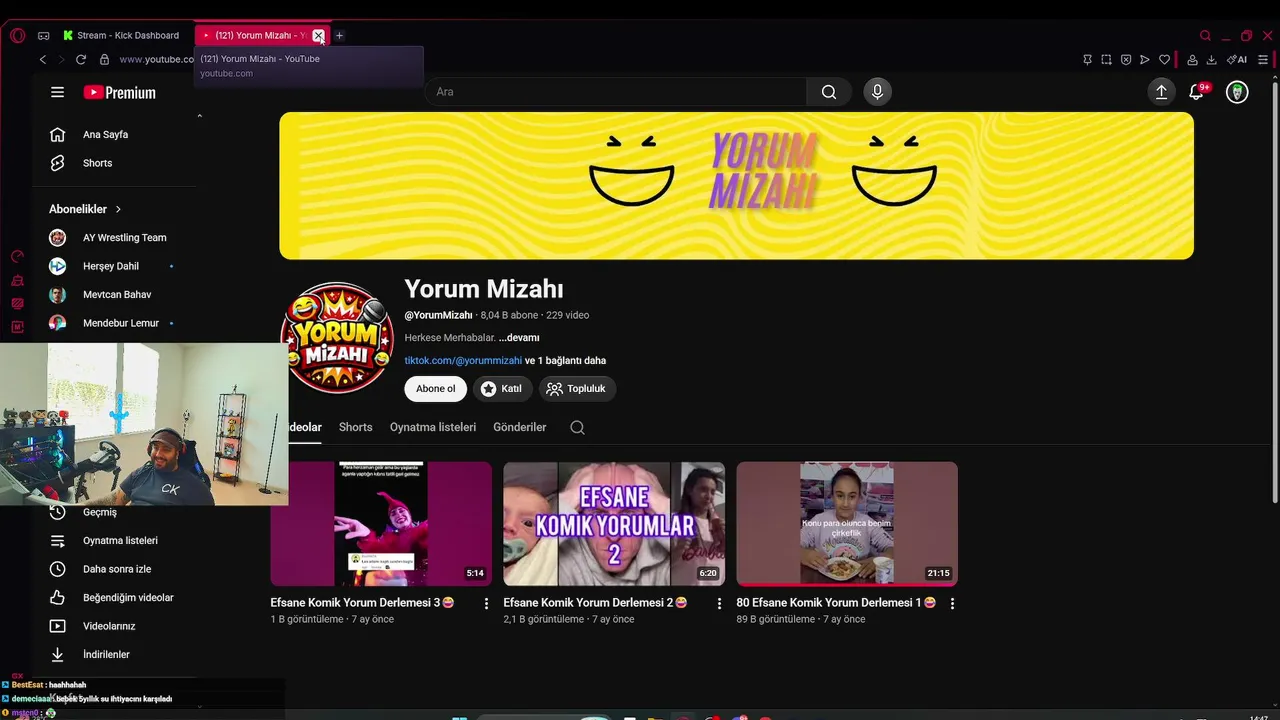
Task: Open the Opera GX main menu logo
Action: 17,35
